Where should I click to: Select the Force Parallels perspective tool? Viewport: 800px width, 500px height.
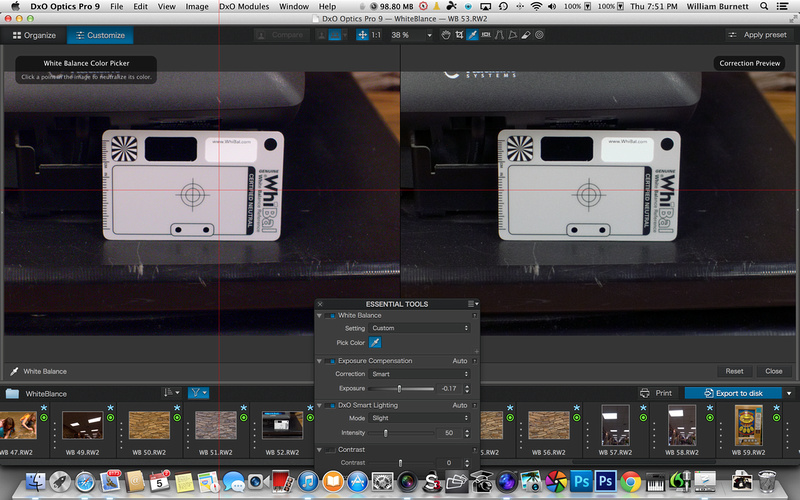[x=499, y=35]
